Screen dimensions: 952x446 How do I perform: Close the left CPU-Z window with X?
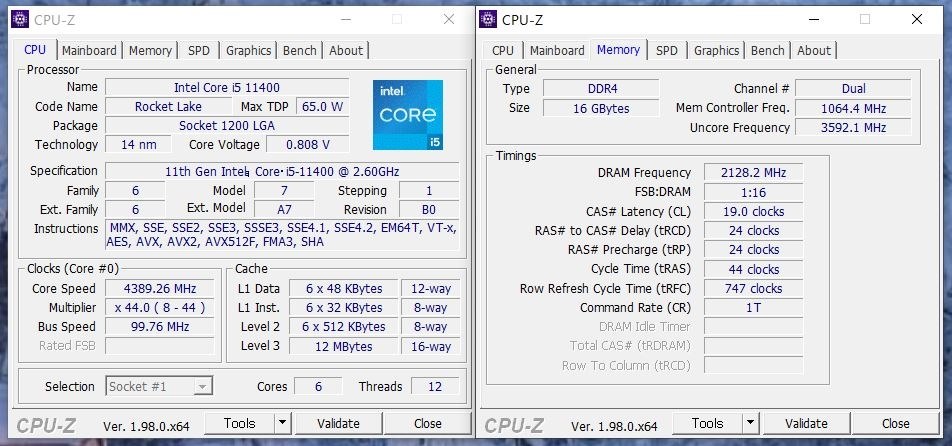tap(449, 19)
